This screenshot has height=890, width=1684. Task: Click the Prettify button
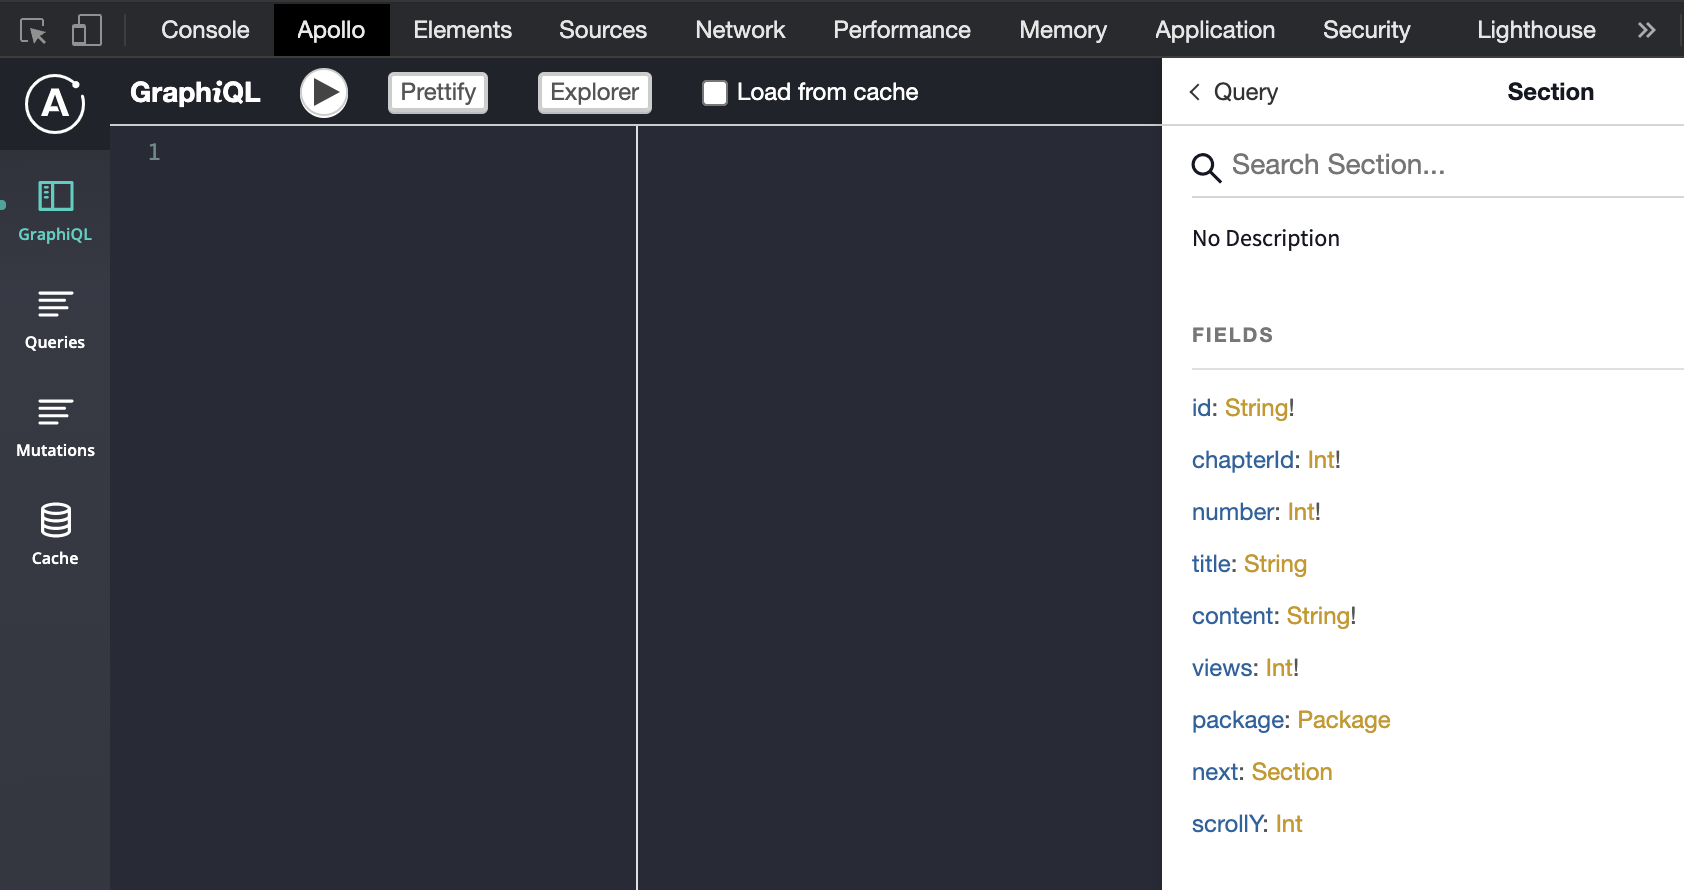[x=438, y=93]
